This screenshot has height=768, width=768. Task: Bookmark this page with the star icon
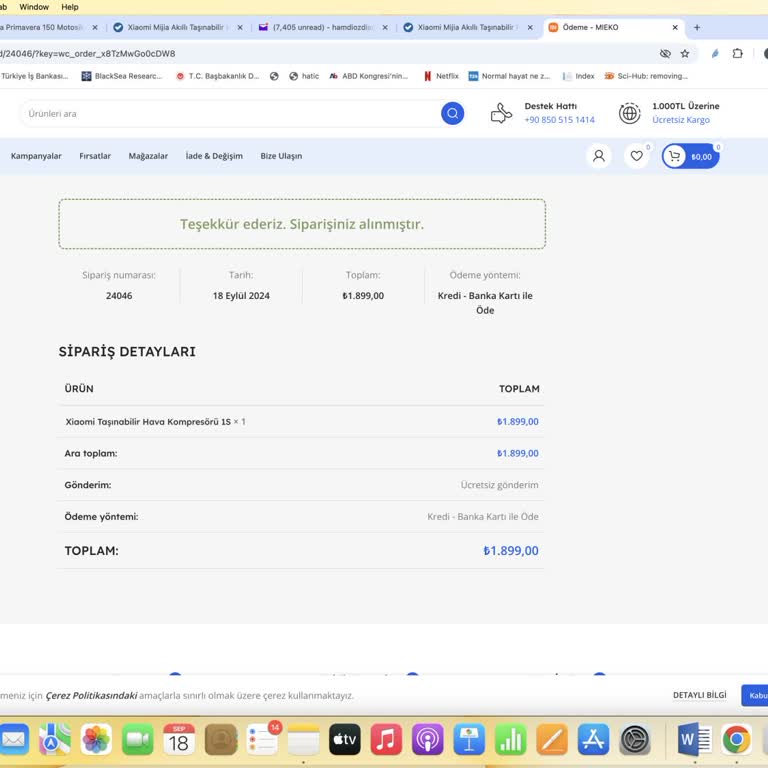[x=685, y=53]
